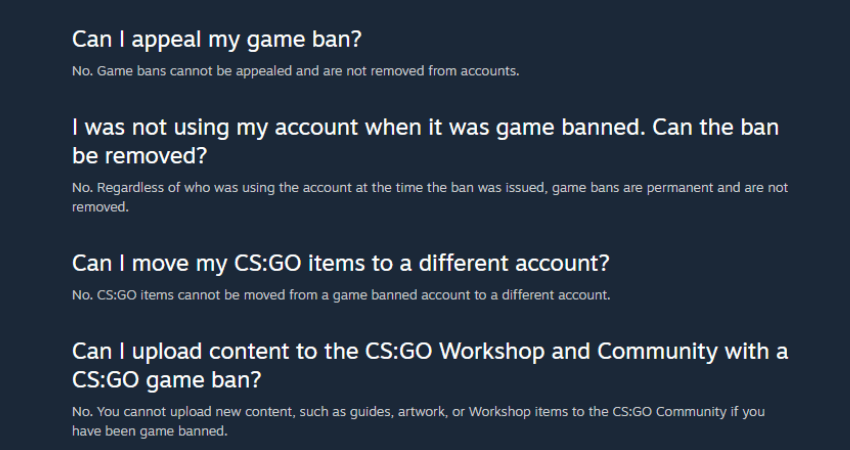
Task: Click the 'CS:GO game ban?' heading line
Action: 166,380
